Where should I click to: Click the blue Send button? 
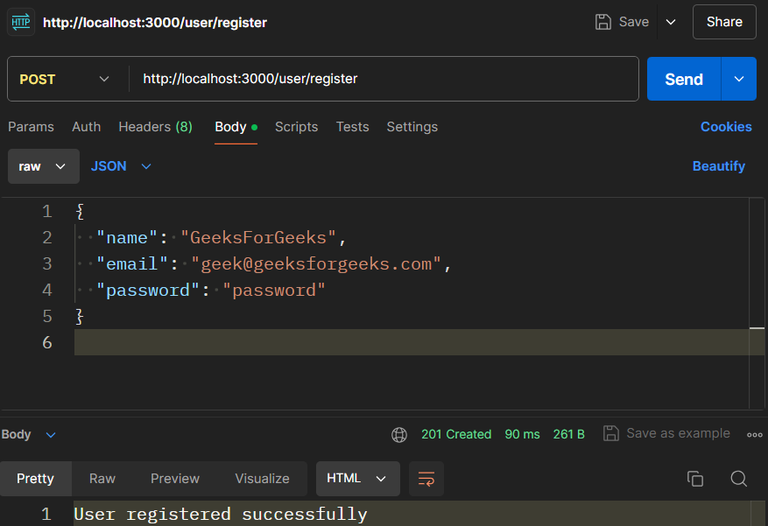[684, 79]
